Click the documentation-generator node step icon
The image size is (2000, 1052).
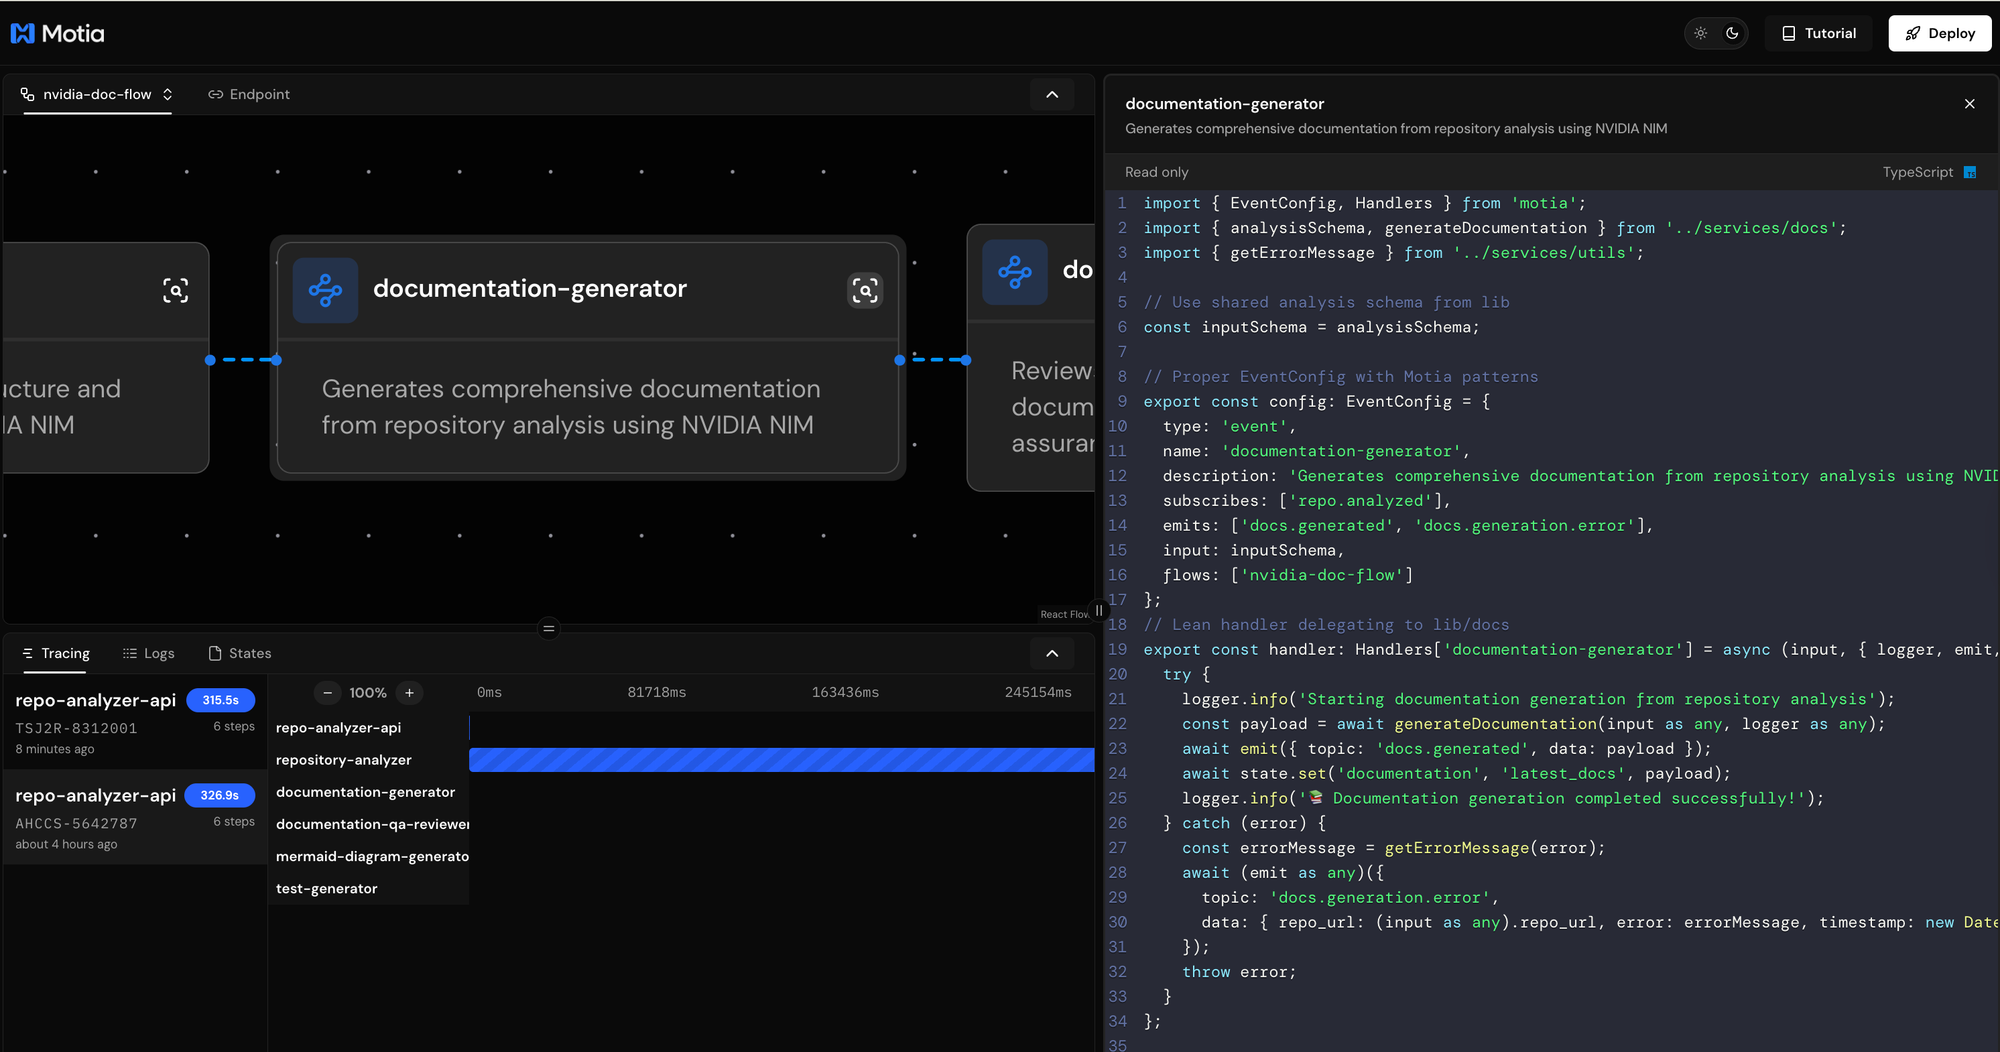tap(325, 290)
